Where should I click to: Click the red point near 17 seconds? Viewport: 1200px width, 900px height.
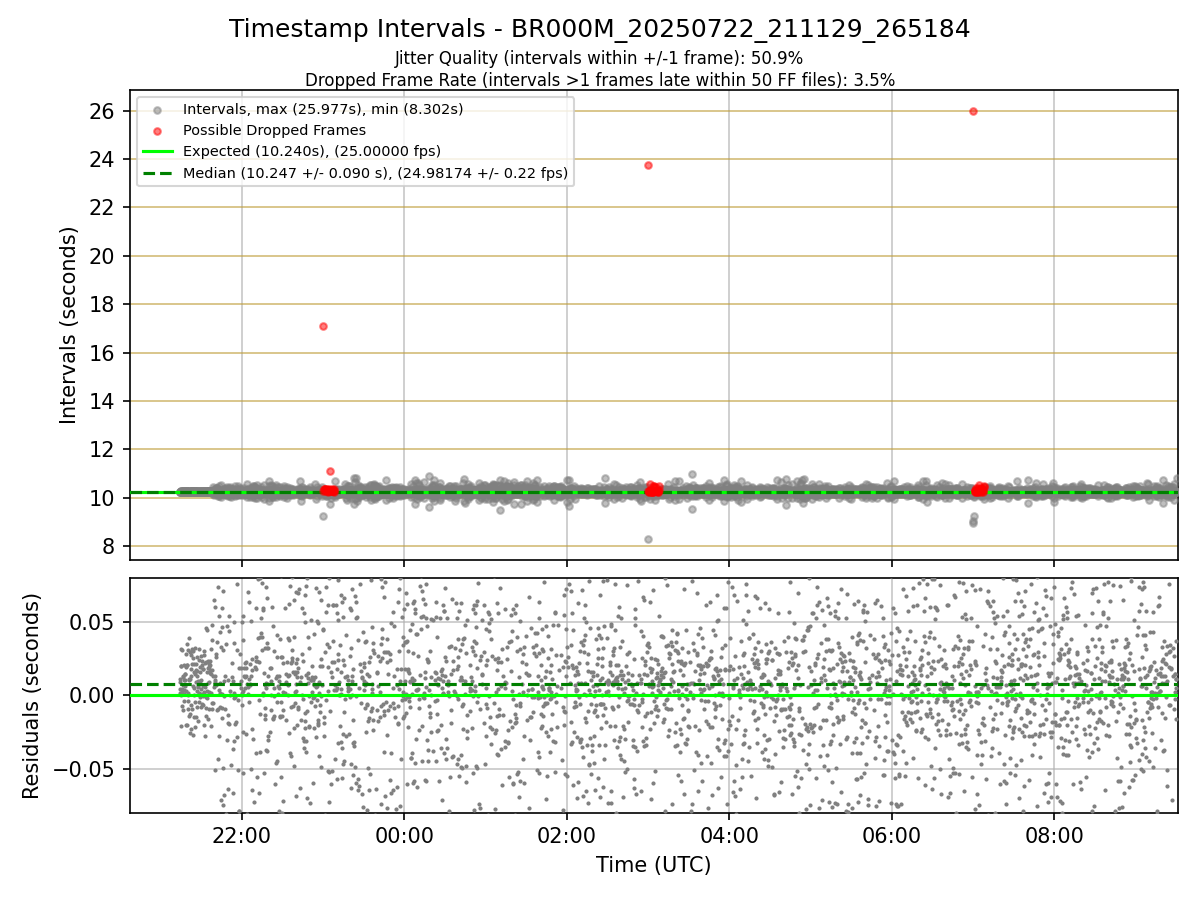click(x=323, y=326)
